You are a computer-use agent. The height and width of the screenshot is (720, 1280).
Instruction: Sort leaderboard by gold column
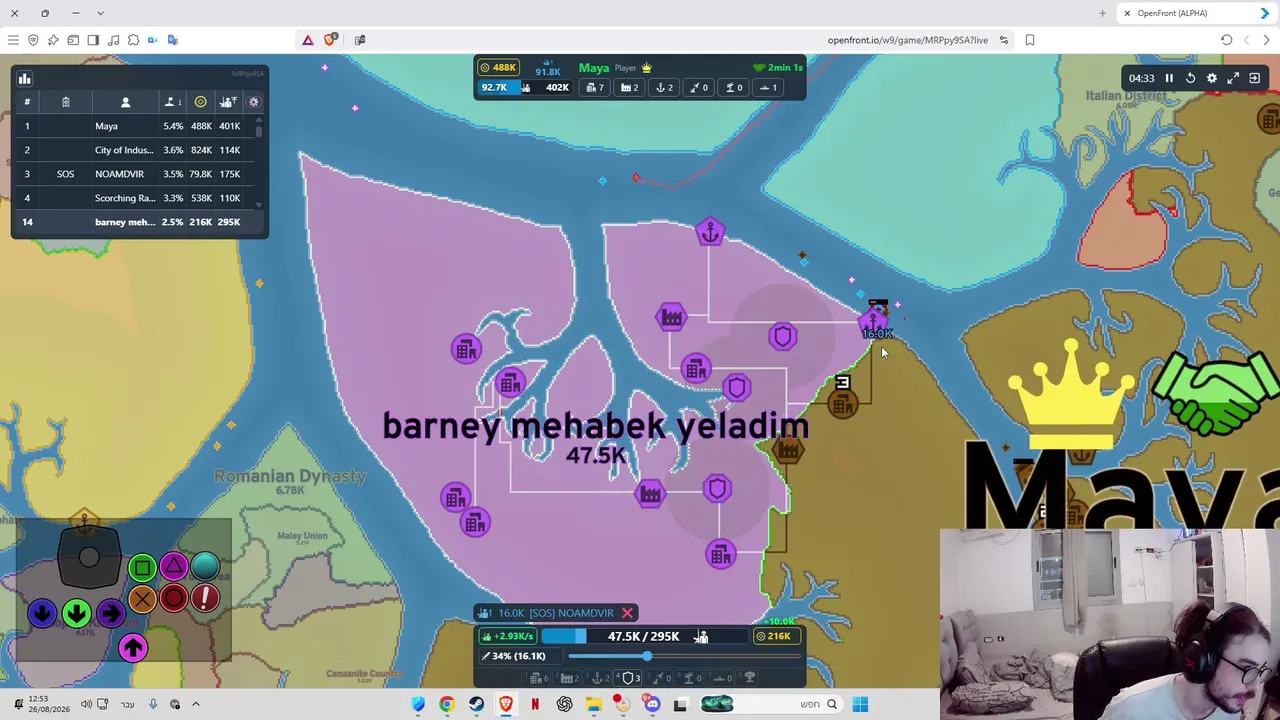[x=201, y=102]
